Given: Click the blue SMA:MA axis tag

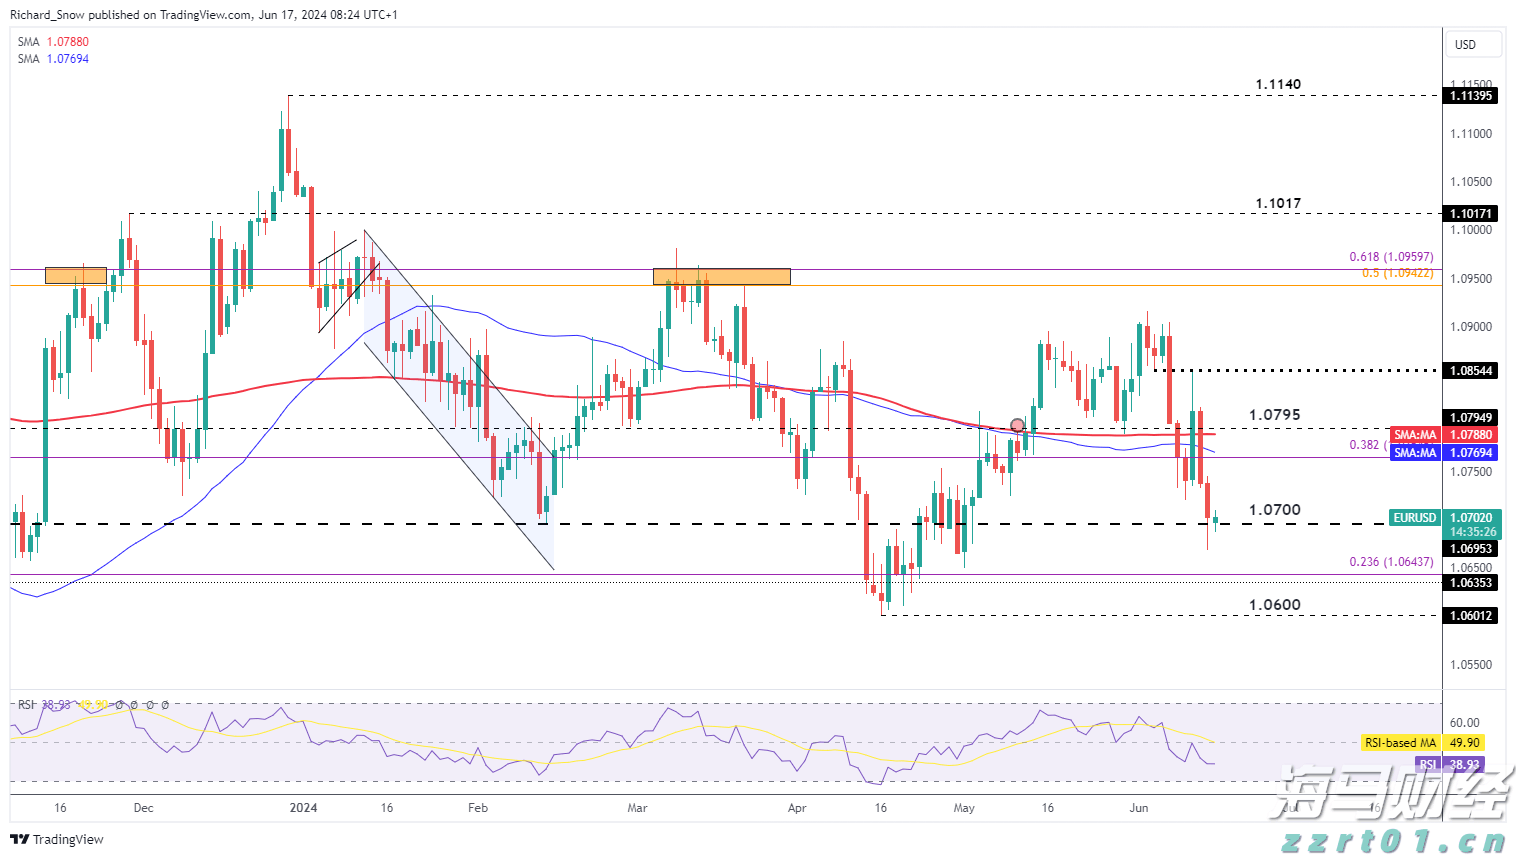Looking at the screenshot, I should pos(1415,453).
